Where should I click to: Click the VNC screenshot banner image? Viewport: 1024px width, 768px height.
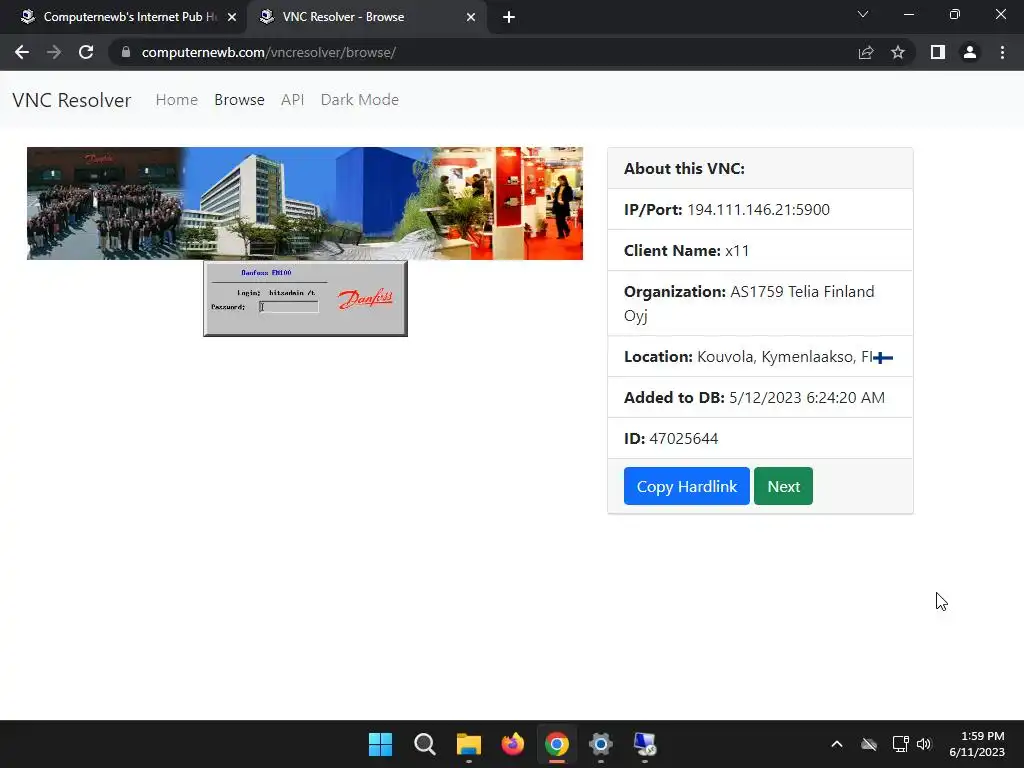[305, 203]
